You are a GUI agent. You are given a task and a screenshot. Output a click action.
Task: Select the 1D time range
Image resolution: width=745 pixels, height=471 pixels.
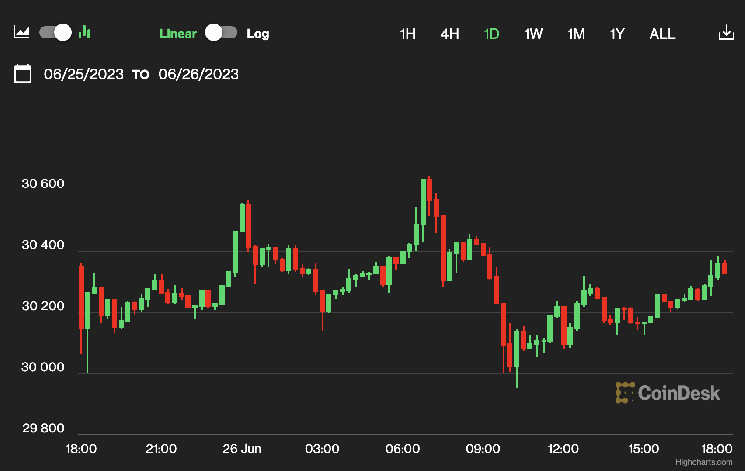(x=492, y=33)
